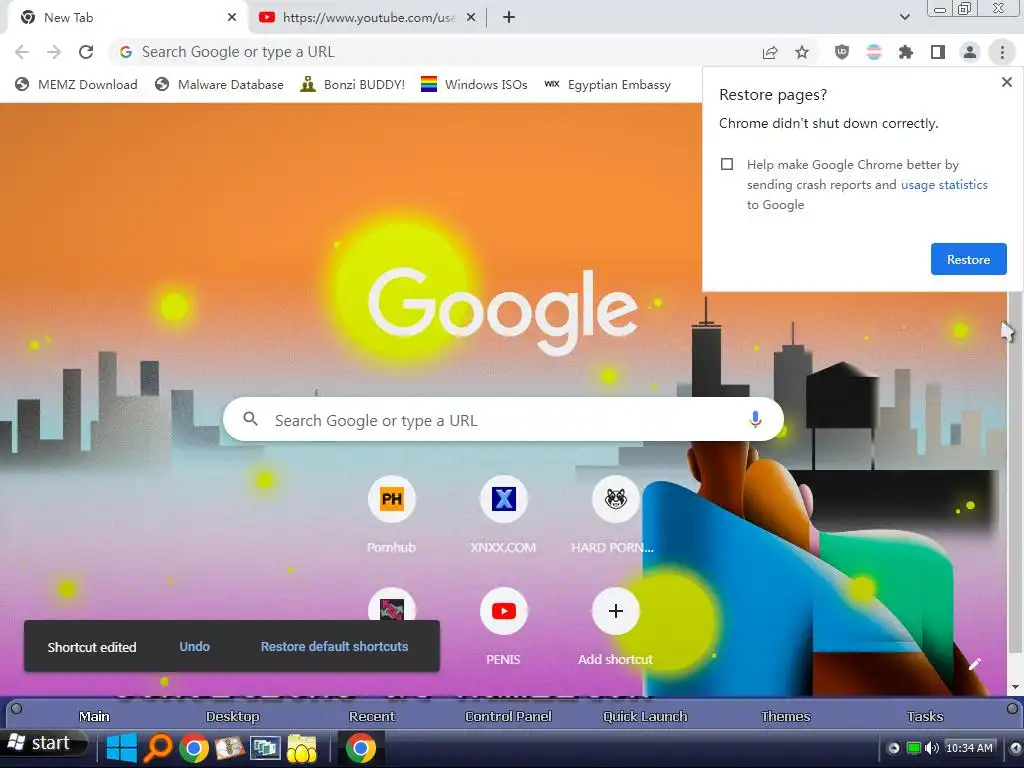The image size is (1024, 768).
Task: Bookmark this tab with star icon
Action: click(802, 52)
